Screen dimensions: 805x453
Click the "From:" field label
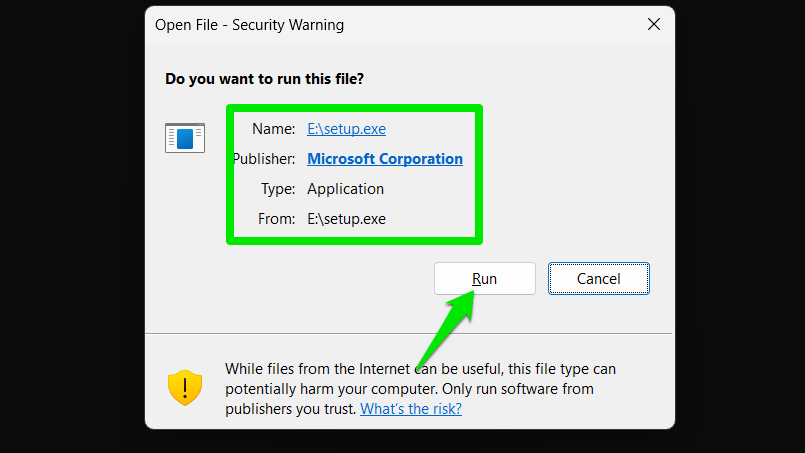point(276,219)
